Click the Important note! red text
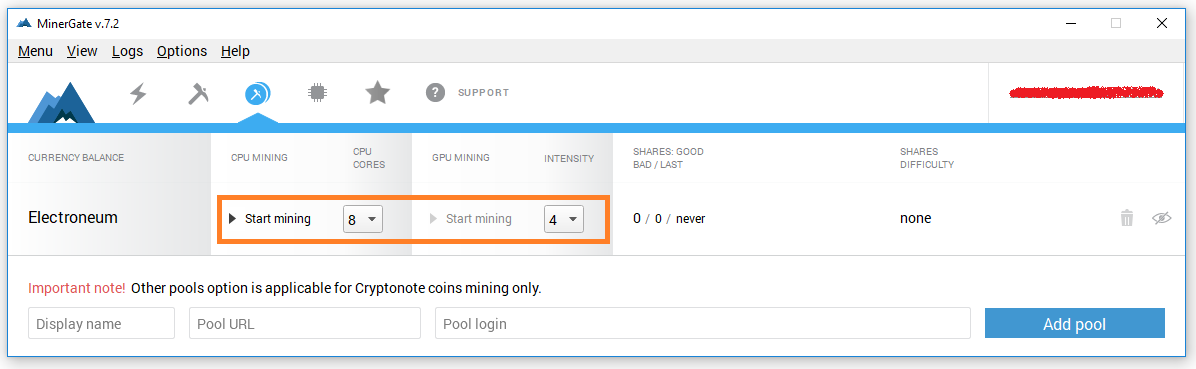Viewport: 1196px width, 369px height. (x=77, y=288)
